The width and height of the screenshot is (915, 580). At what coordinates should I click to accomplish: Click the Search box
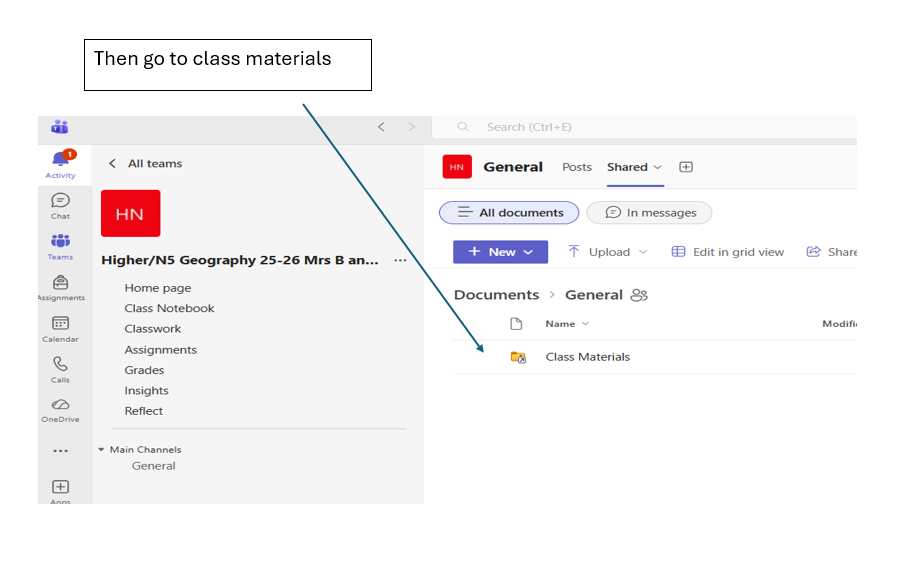point(644,127)
